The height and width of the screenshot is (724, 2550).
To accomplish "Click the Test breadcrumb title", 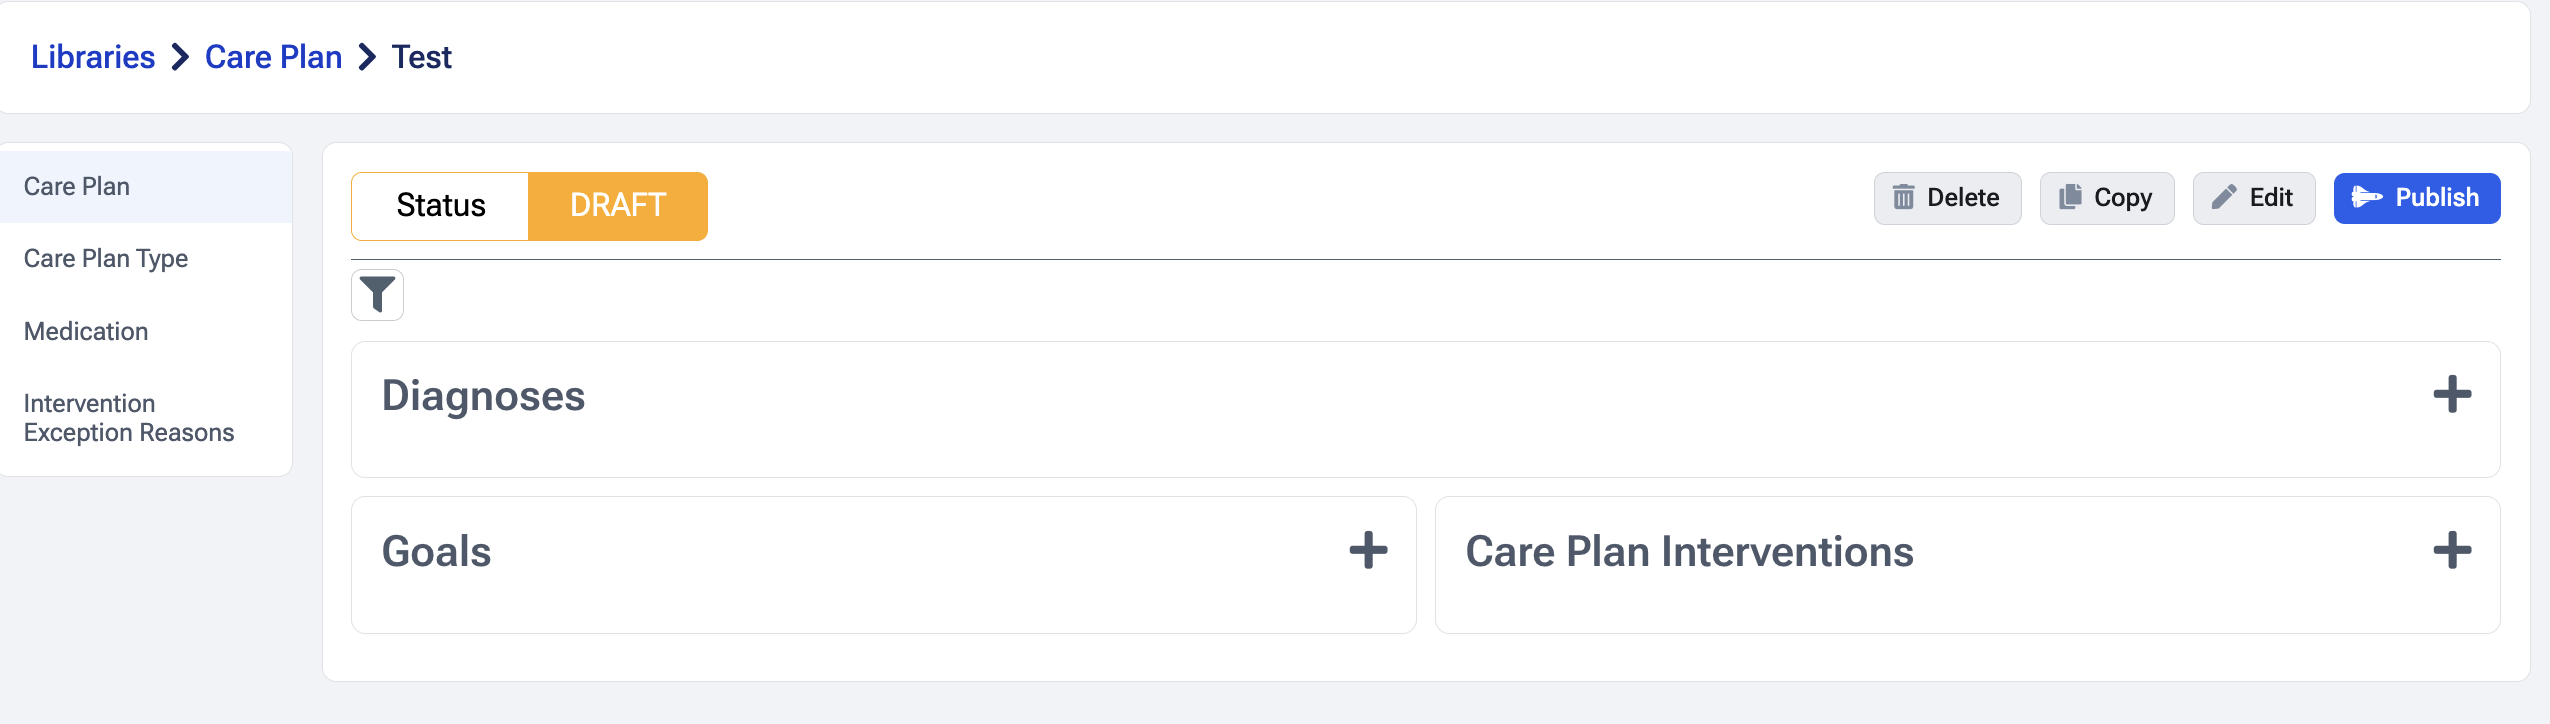I will pos(421,57).
